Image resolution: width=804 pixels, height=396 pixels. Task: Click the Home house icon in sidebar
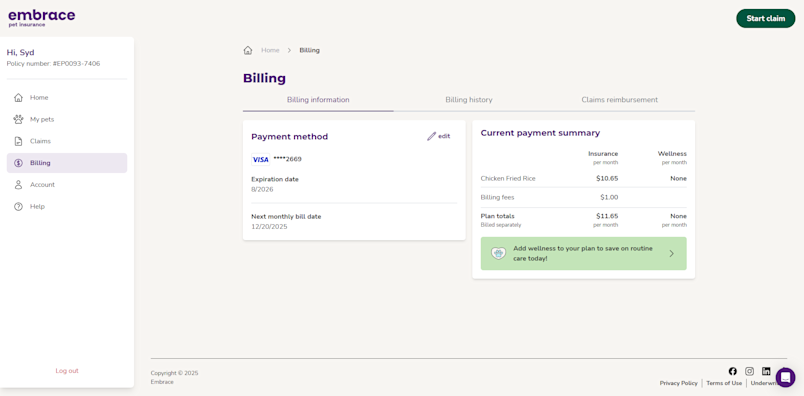tap(18, 97)
